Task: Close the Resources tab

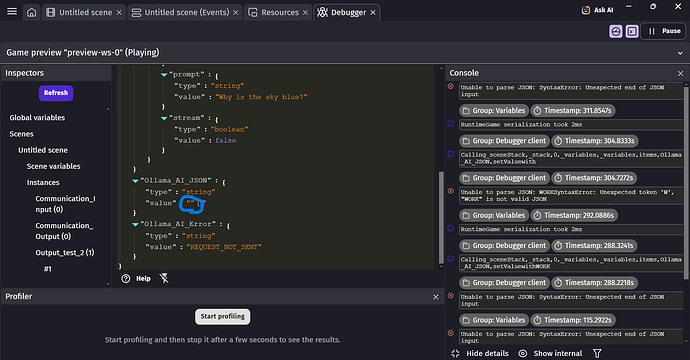Action: [x=305, y=13]
